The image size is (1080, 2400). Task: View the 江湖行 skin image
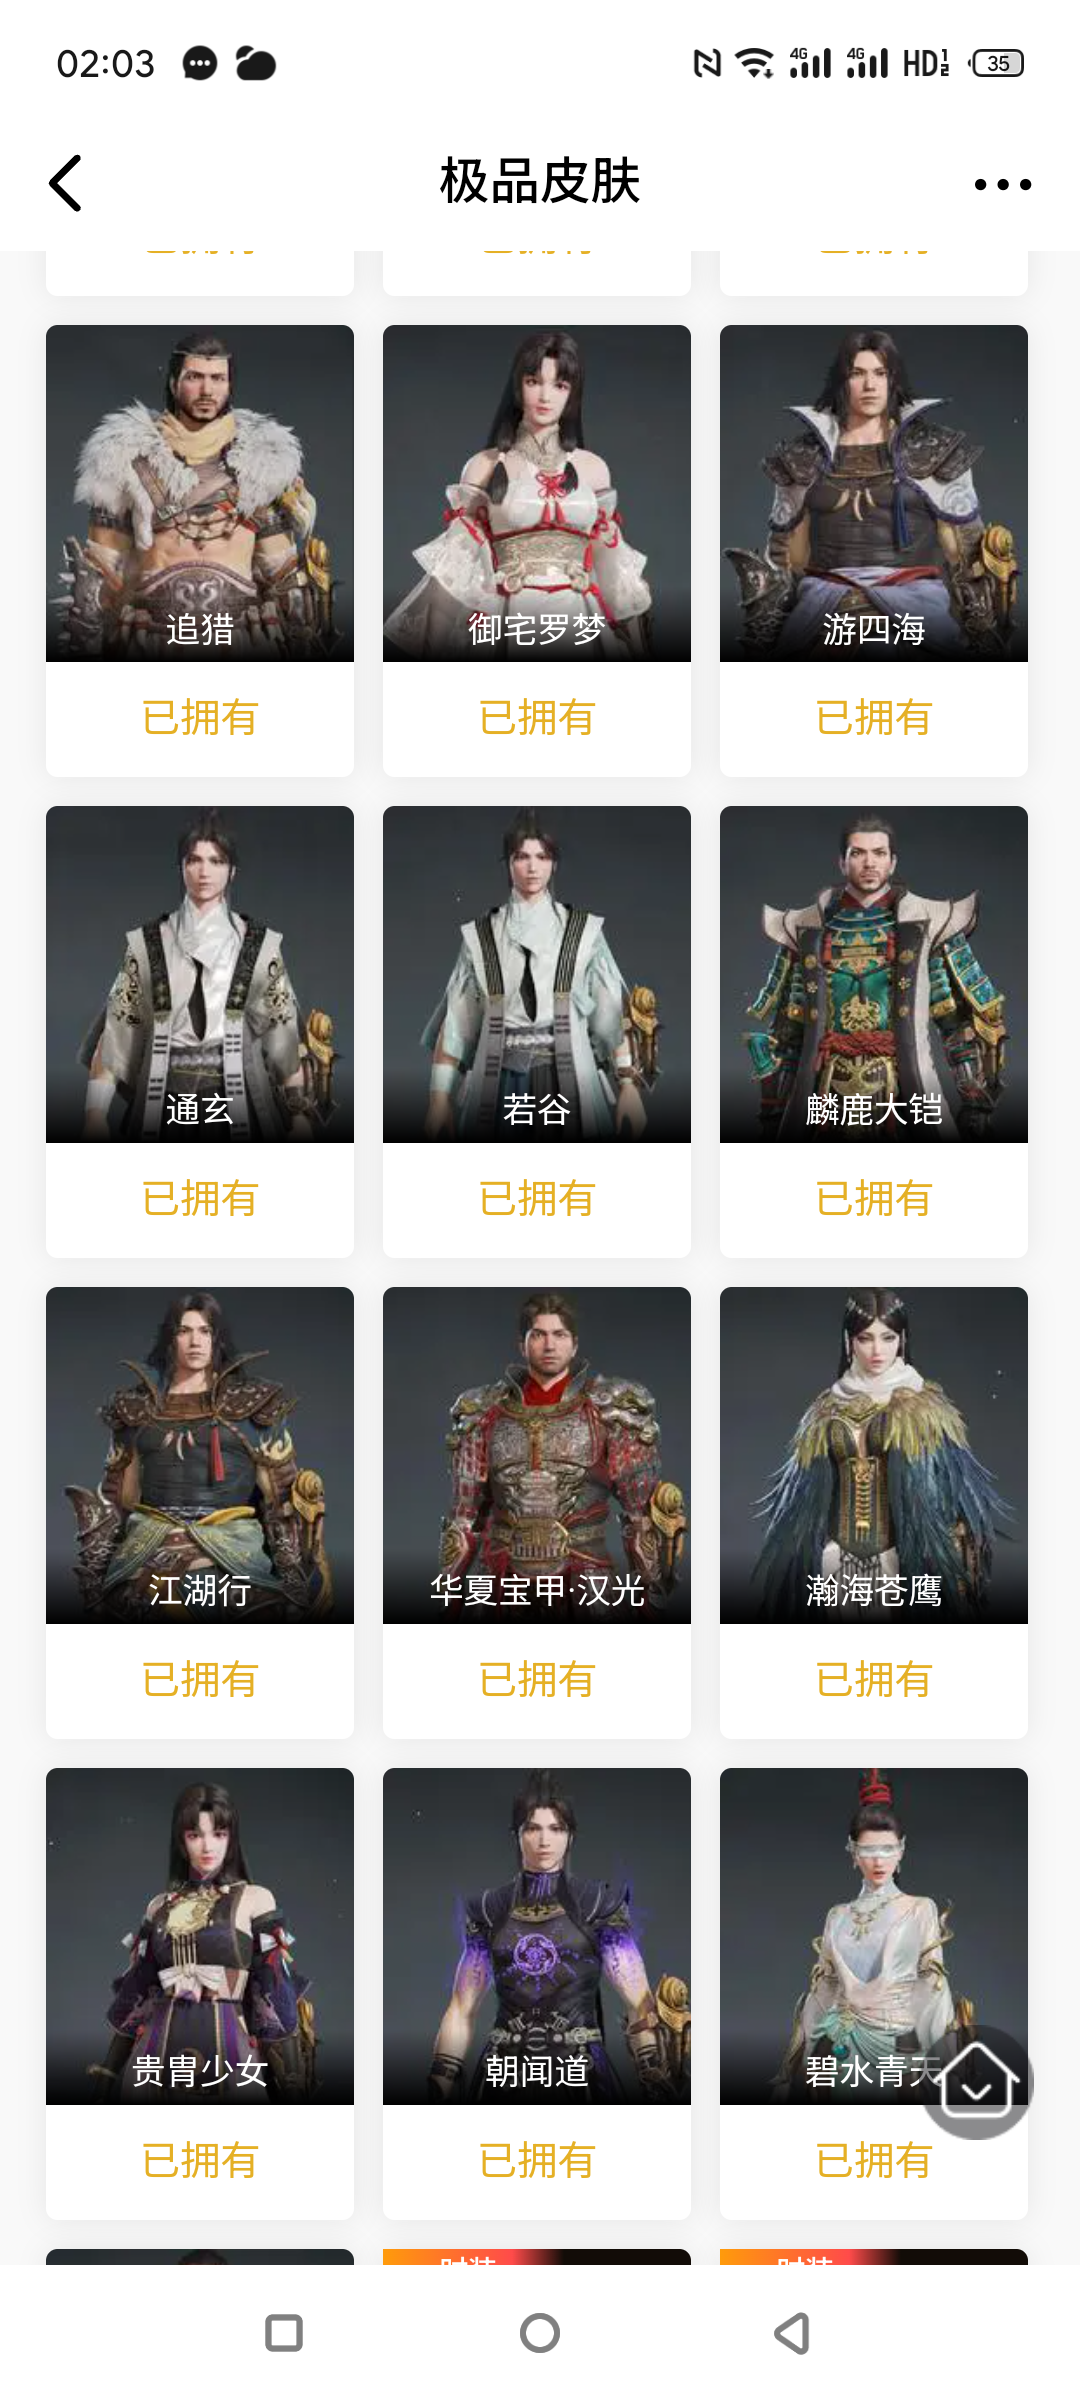point(200,1455)
